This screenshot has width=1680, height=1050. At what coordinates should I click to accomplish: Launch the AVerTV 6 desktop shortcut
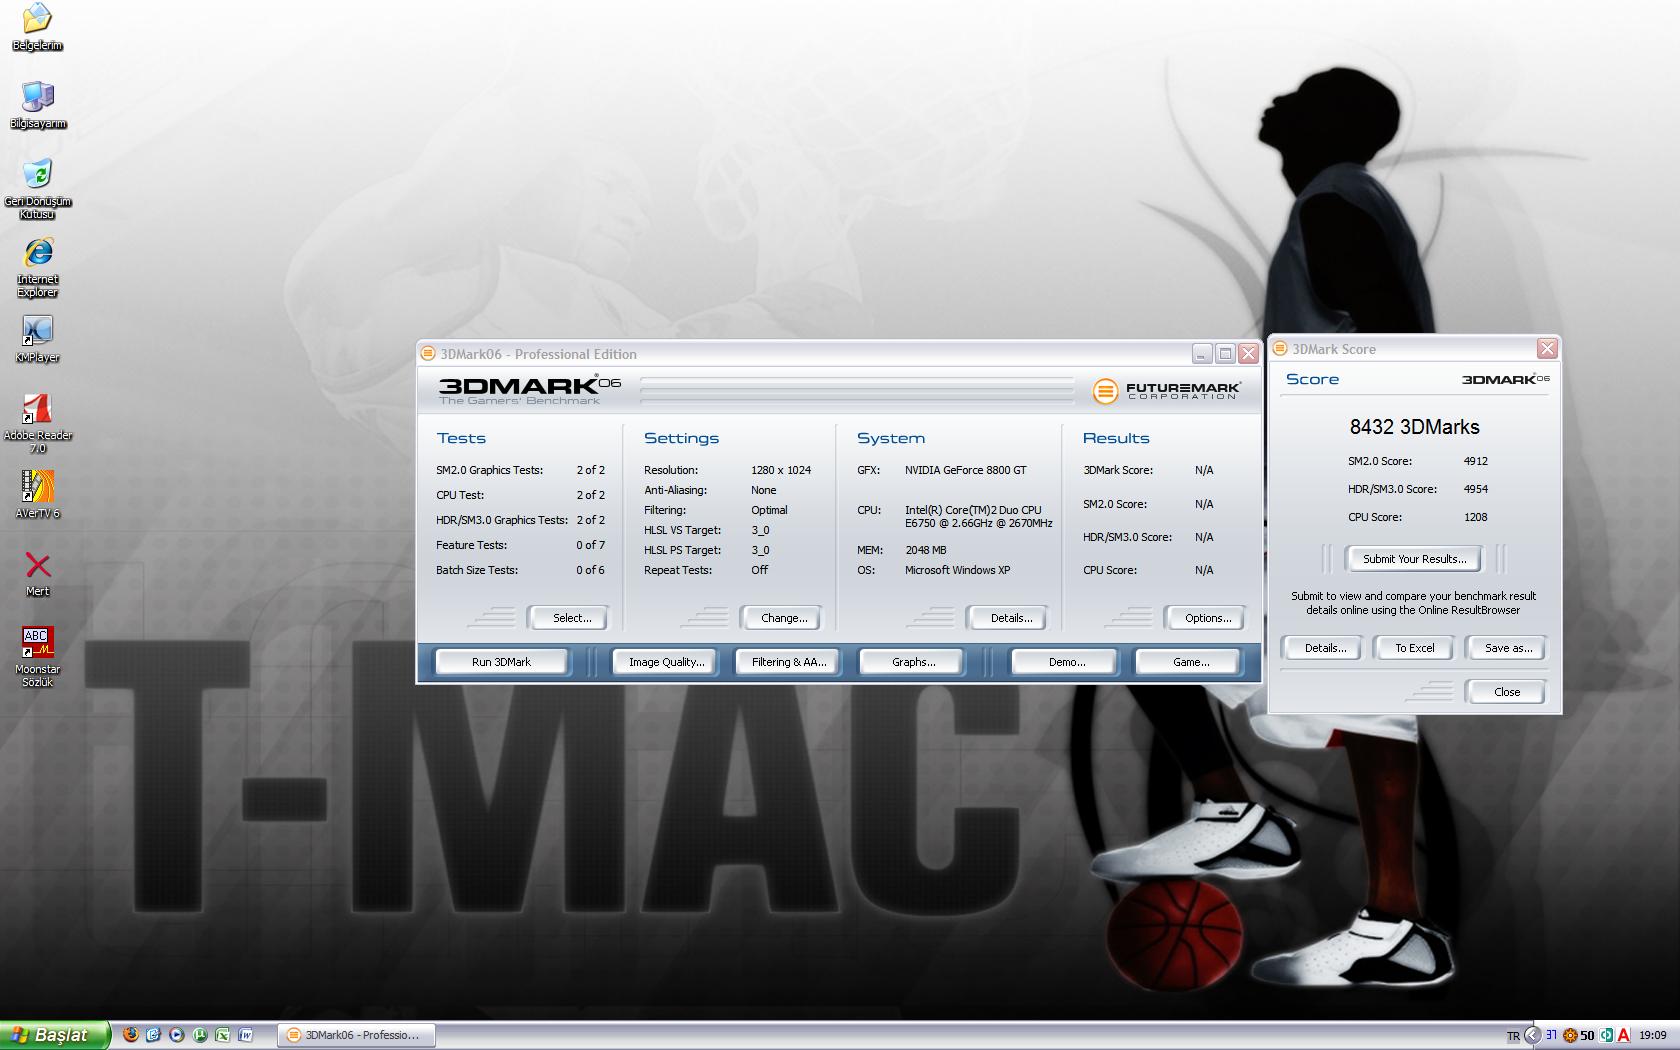tap(37, 495)
